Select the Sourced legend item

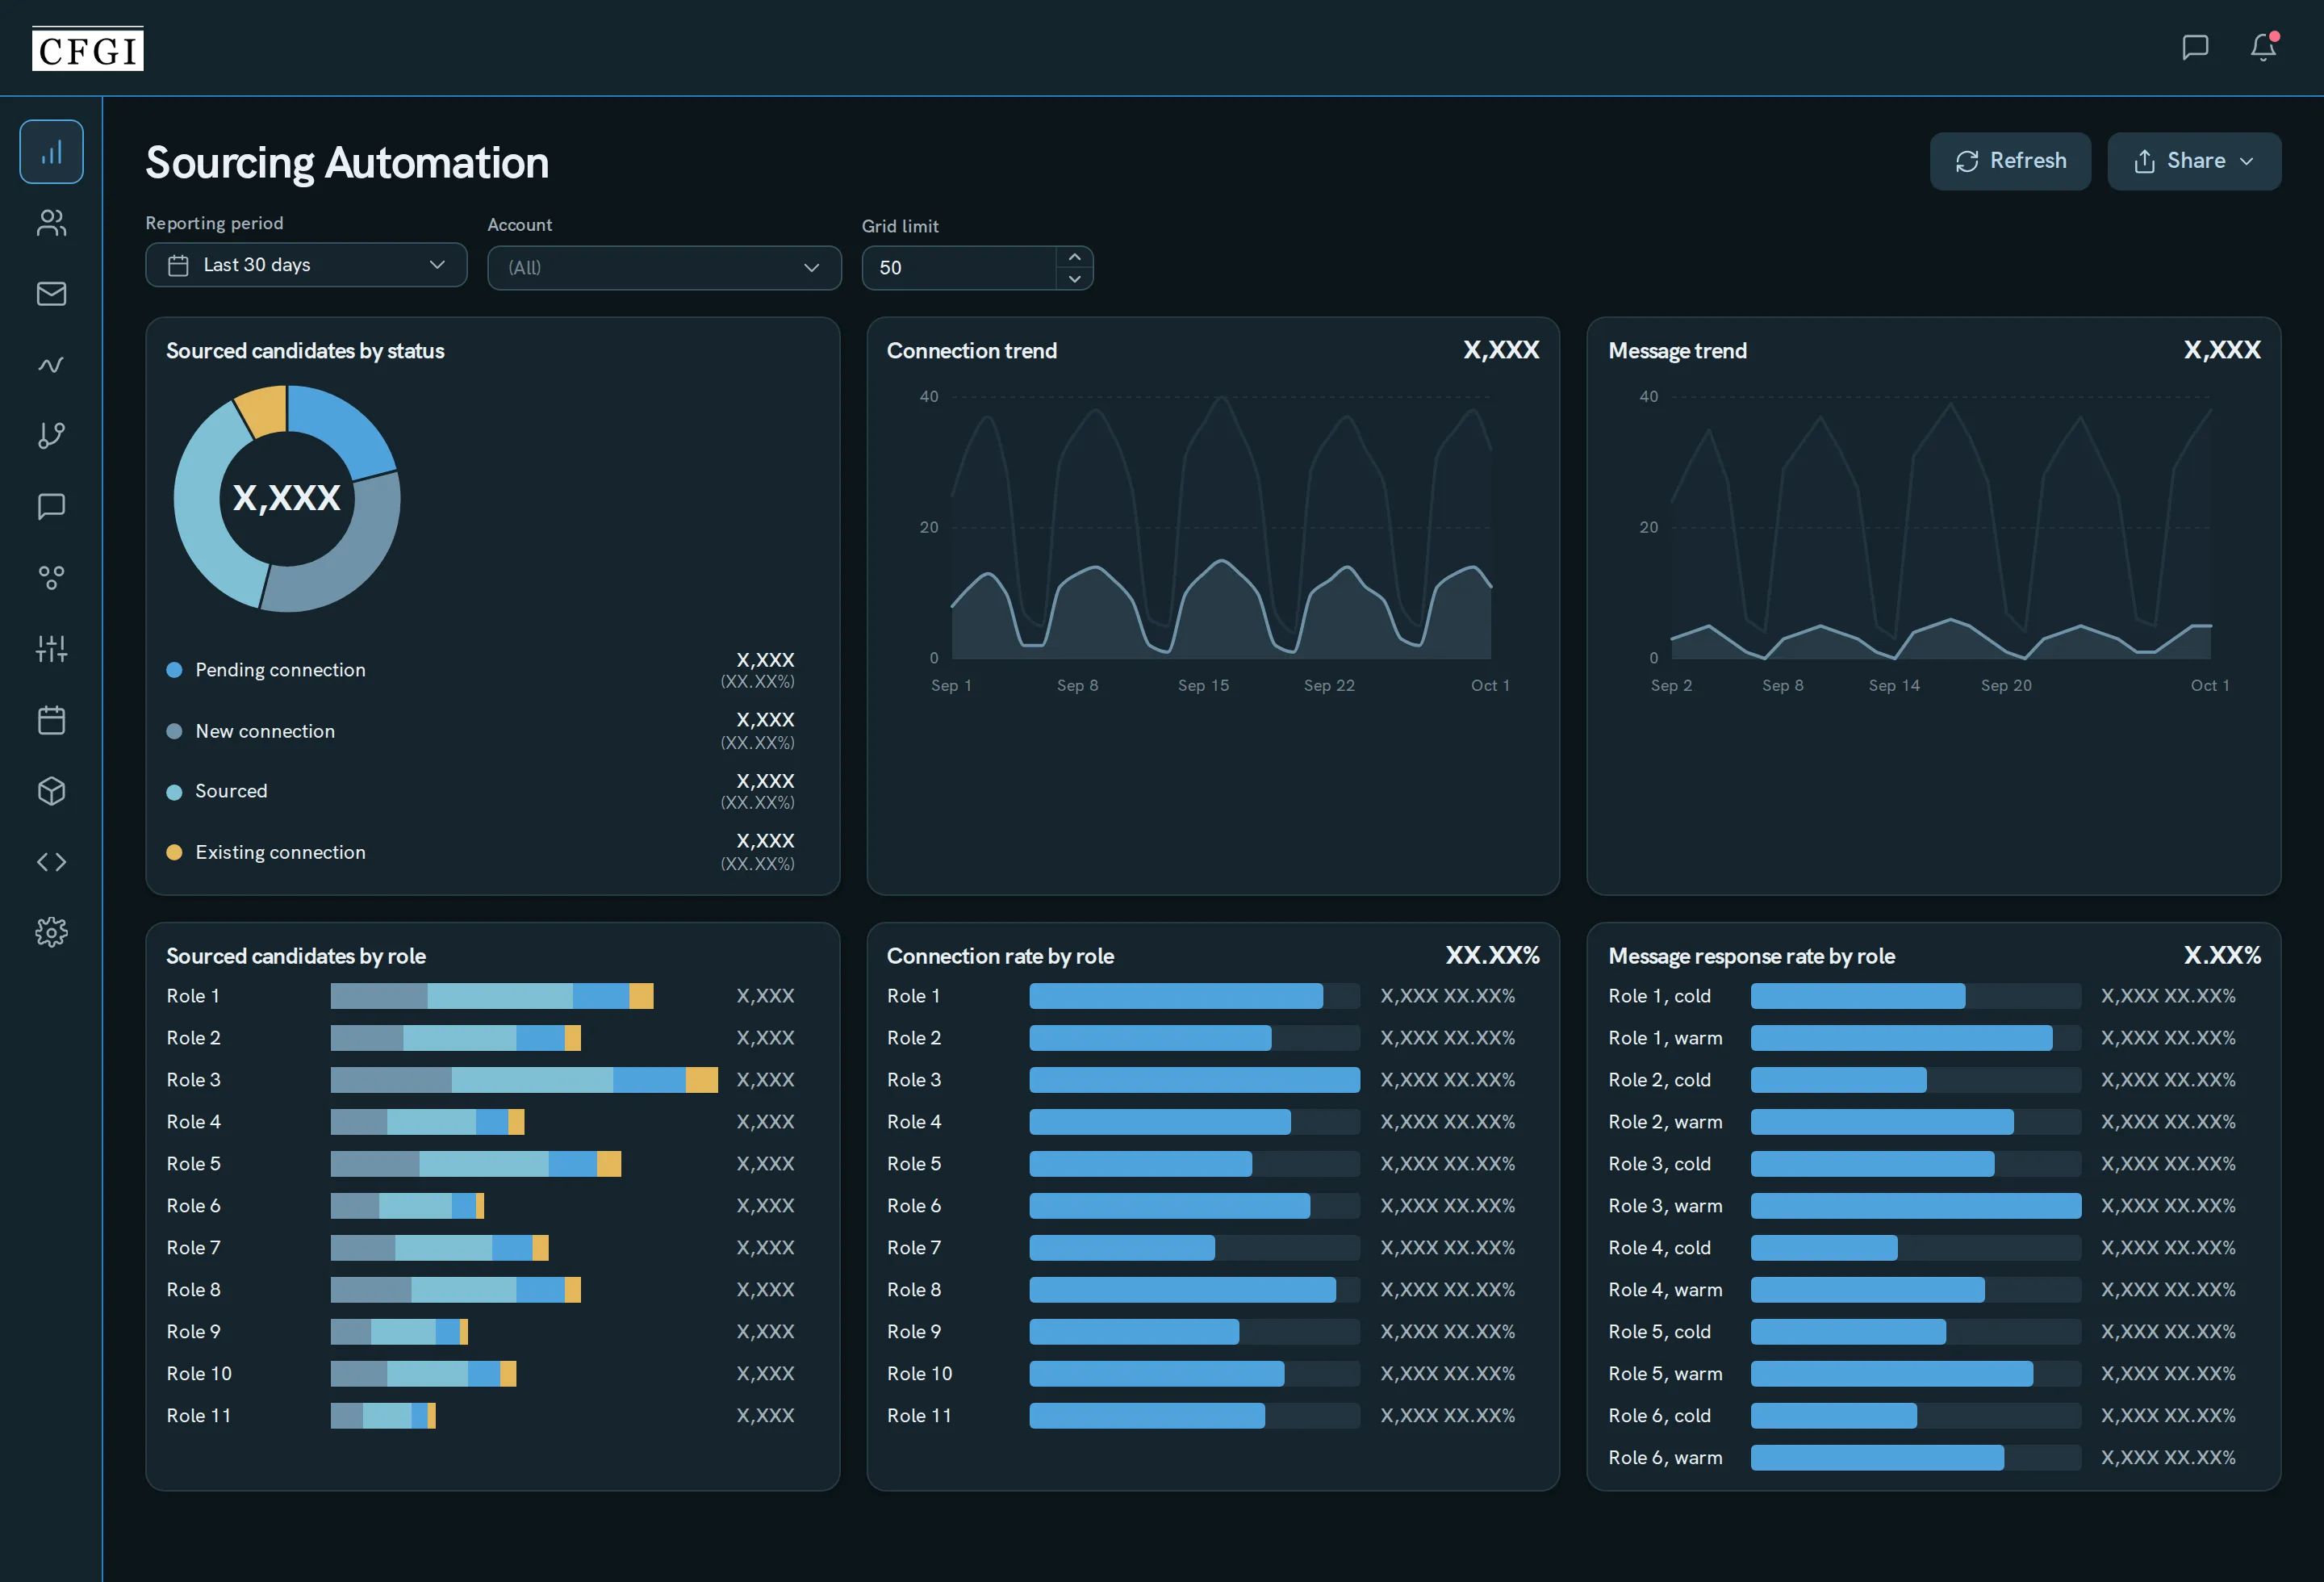click(480, 791)
